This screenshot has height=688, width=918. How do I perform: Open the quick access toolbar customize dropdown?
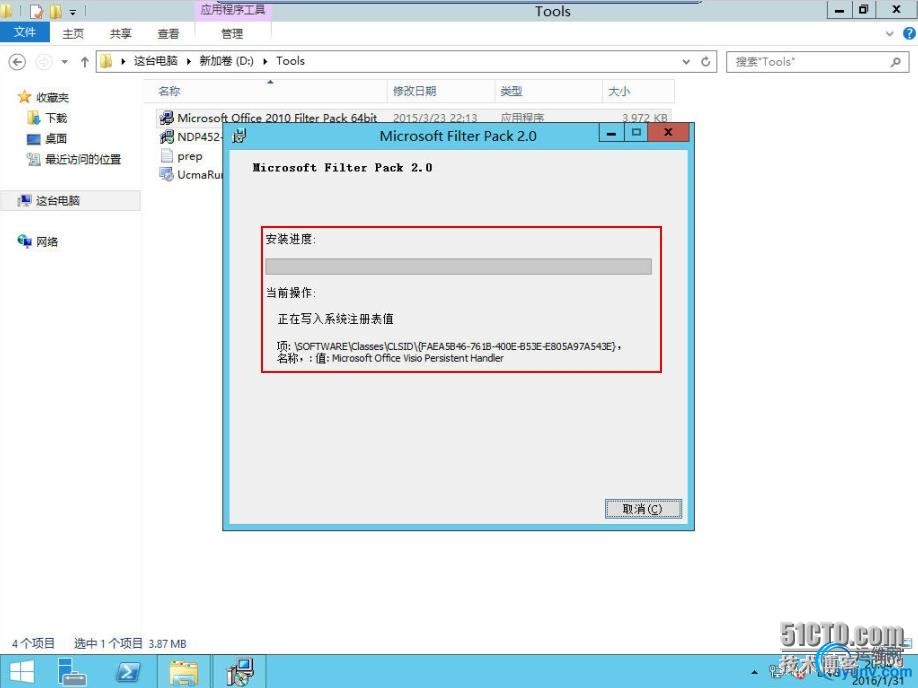click(x=73, y=12)
